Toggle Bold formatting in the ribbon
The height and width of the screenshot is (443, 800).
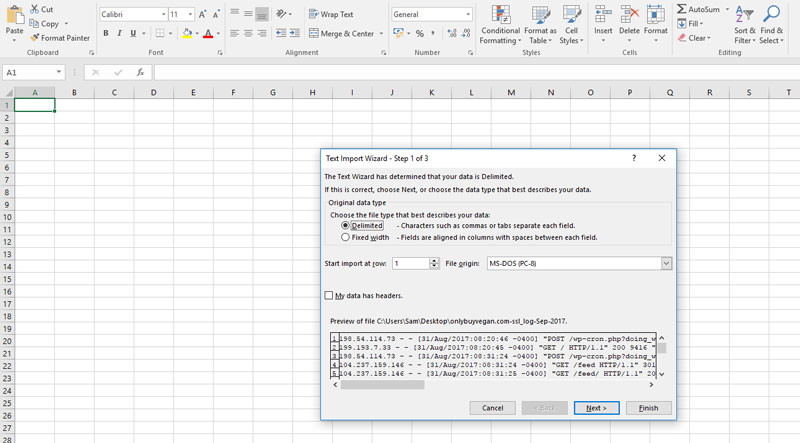pos(105,33)
